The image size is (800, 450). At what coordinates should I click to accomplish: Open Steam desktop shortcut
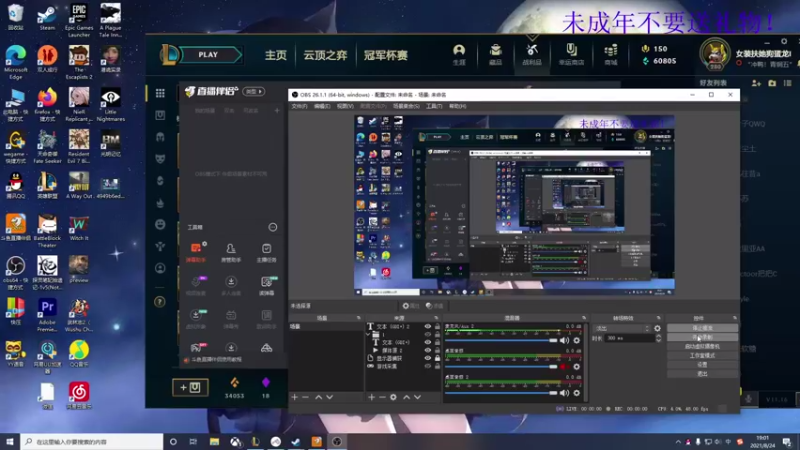tap(47, 17)
